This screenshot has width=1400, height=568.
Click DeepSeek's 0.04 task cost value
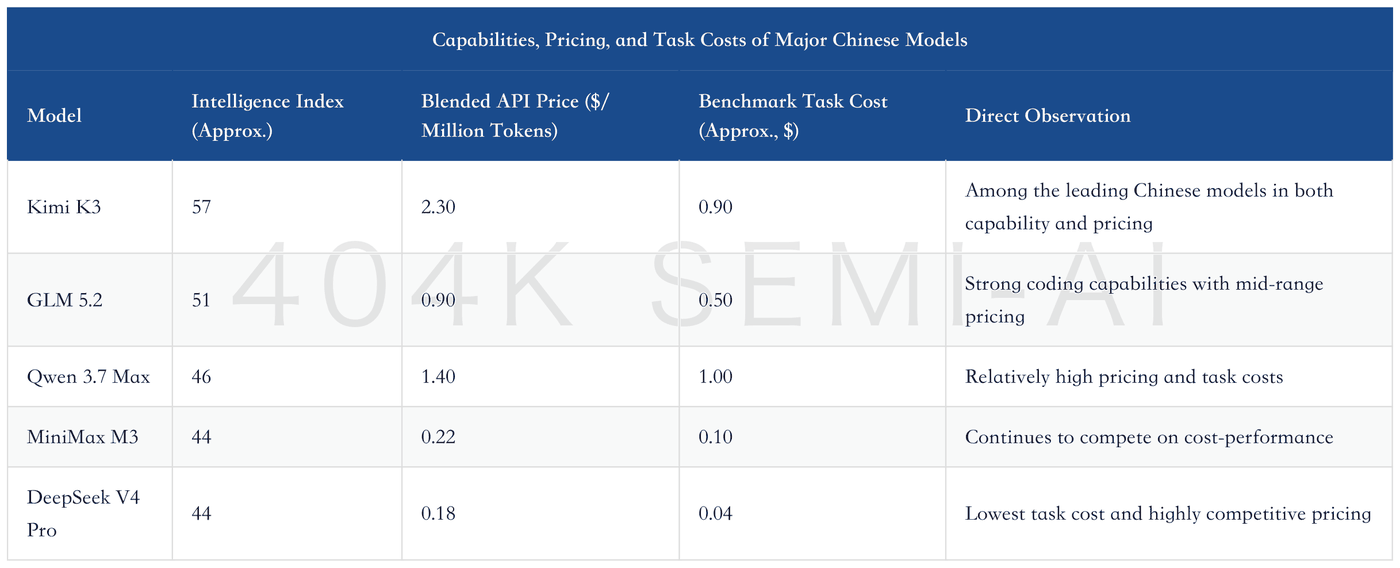[x=715, y=513]
